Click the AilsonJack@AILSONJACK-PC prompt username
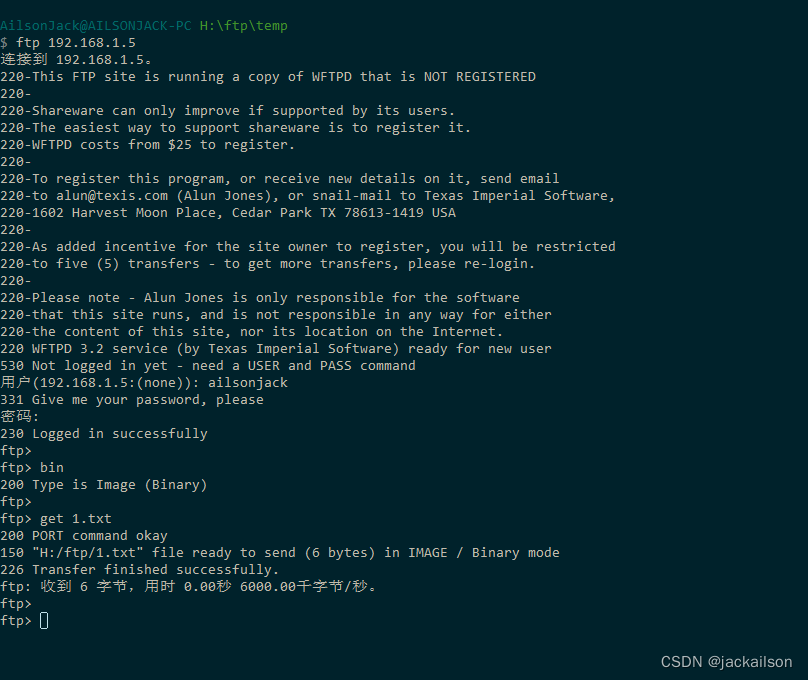Screen dimensions: 808x680 (x=96, y=26)
